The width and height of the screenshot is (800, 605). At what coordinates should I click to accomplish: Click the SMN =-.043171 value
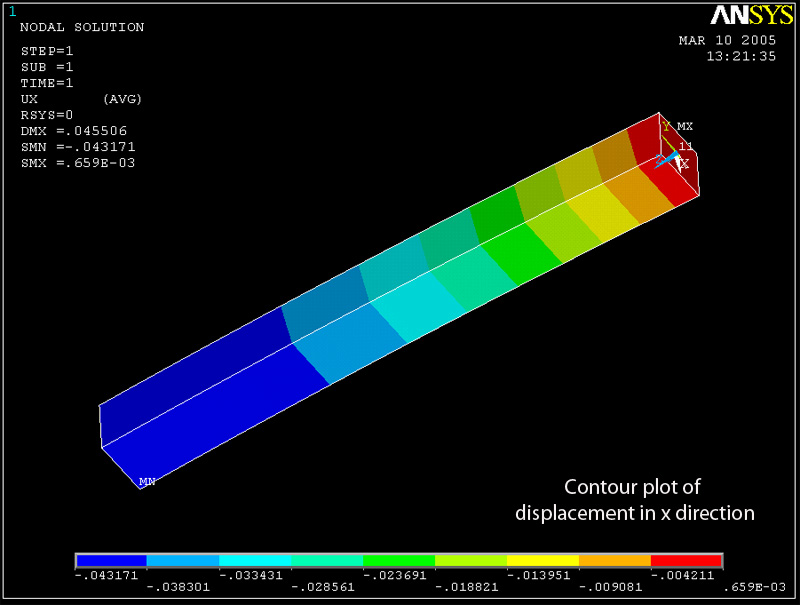pos(78,147)
